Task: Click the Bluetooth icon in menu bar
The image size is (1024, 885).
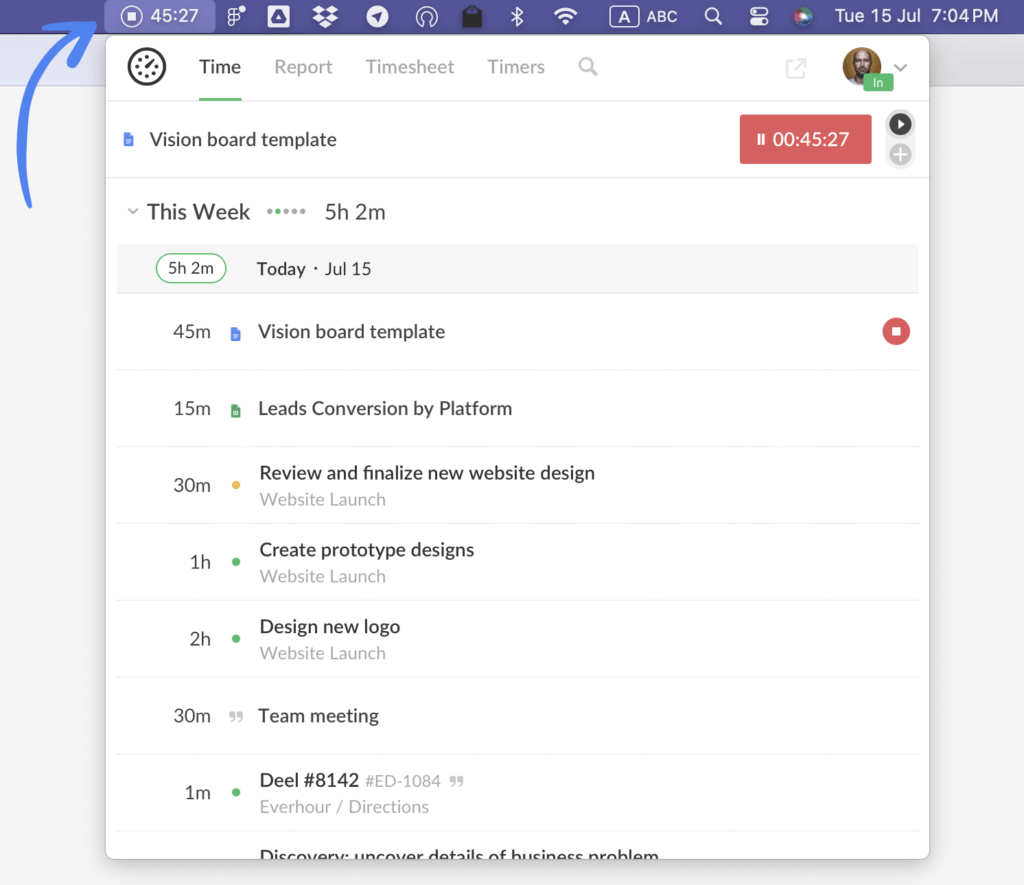Action: pyautogui.click(x=517, y=16)
